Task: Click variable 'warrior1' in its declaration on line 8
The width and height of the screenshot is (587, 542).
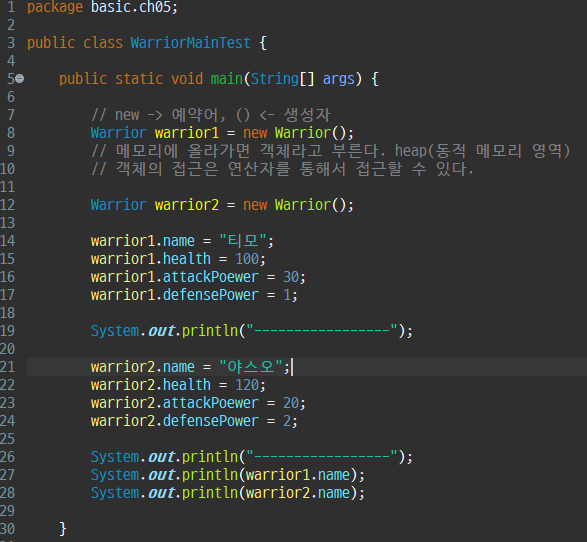Action: coord(186,133)
